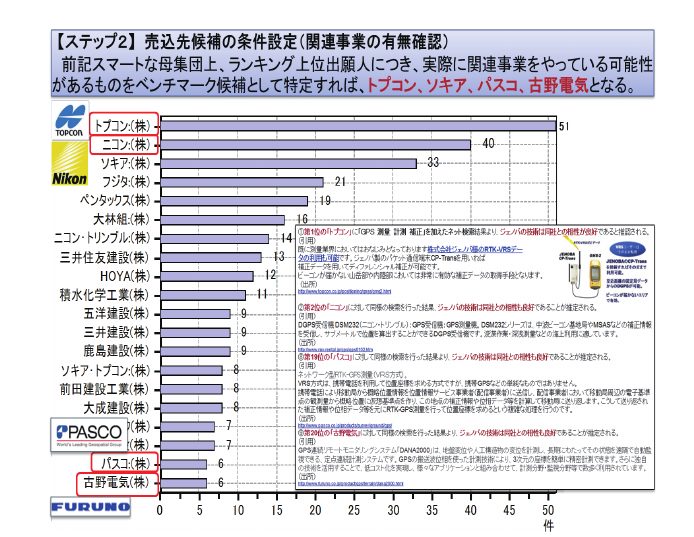This screenshot has height=537, width=694.
Task: Click the yellow Nikon logo
Action: pyautogui.click(x=69, y=163)
